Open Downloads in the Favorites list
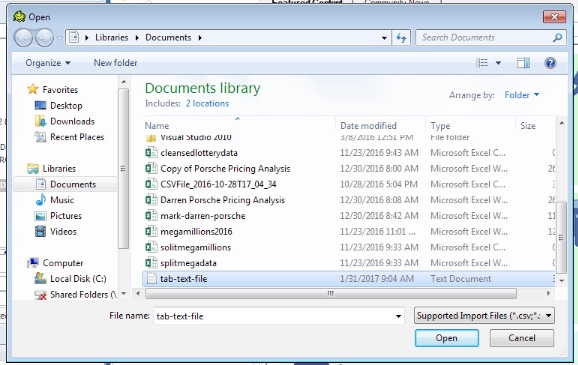 [72, 121]
